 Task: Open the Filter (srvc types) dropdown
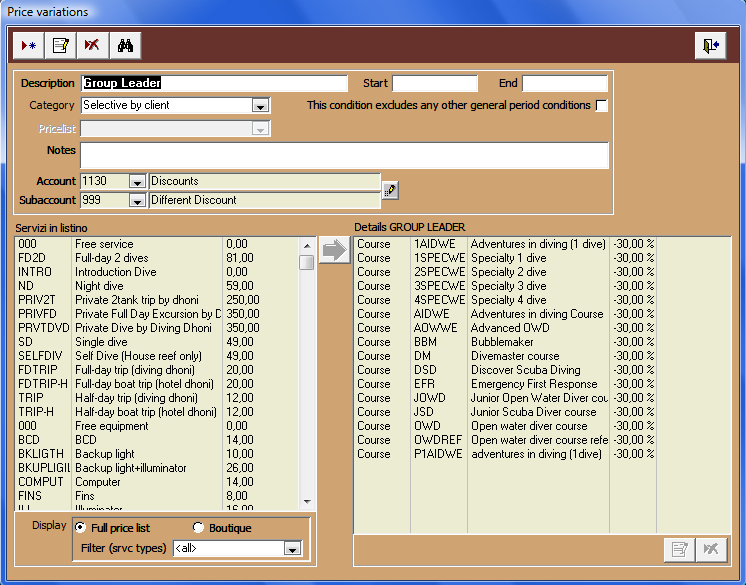point(291,548)
